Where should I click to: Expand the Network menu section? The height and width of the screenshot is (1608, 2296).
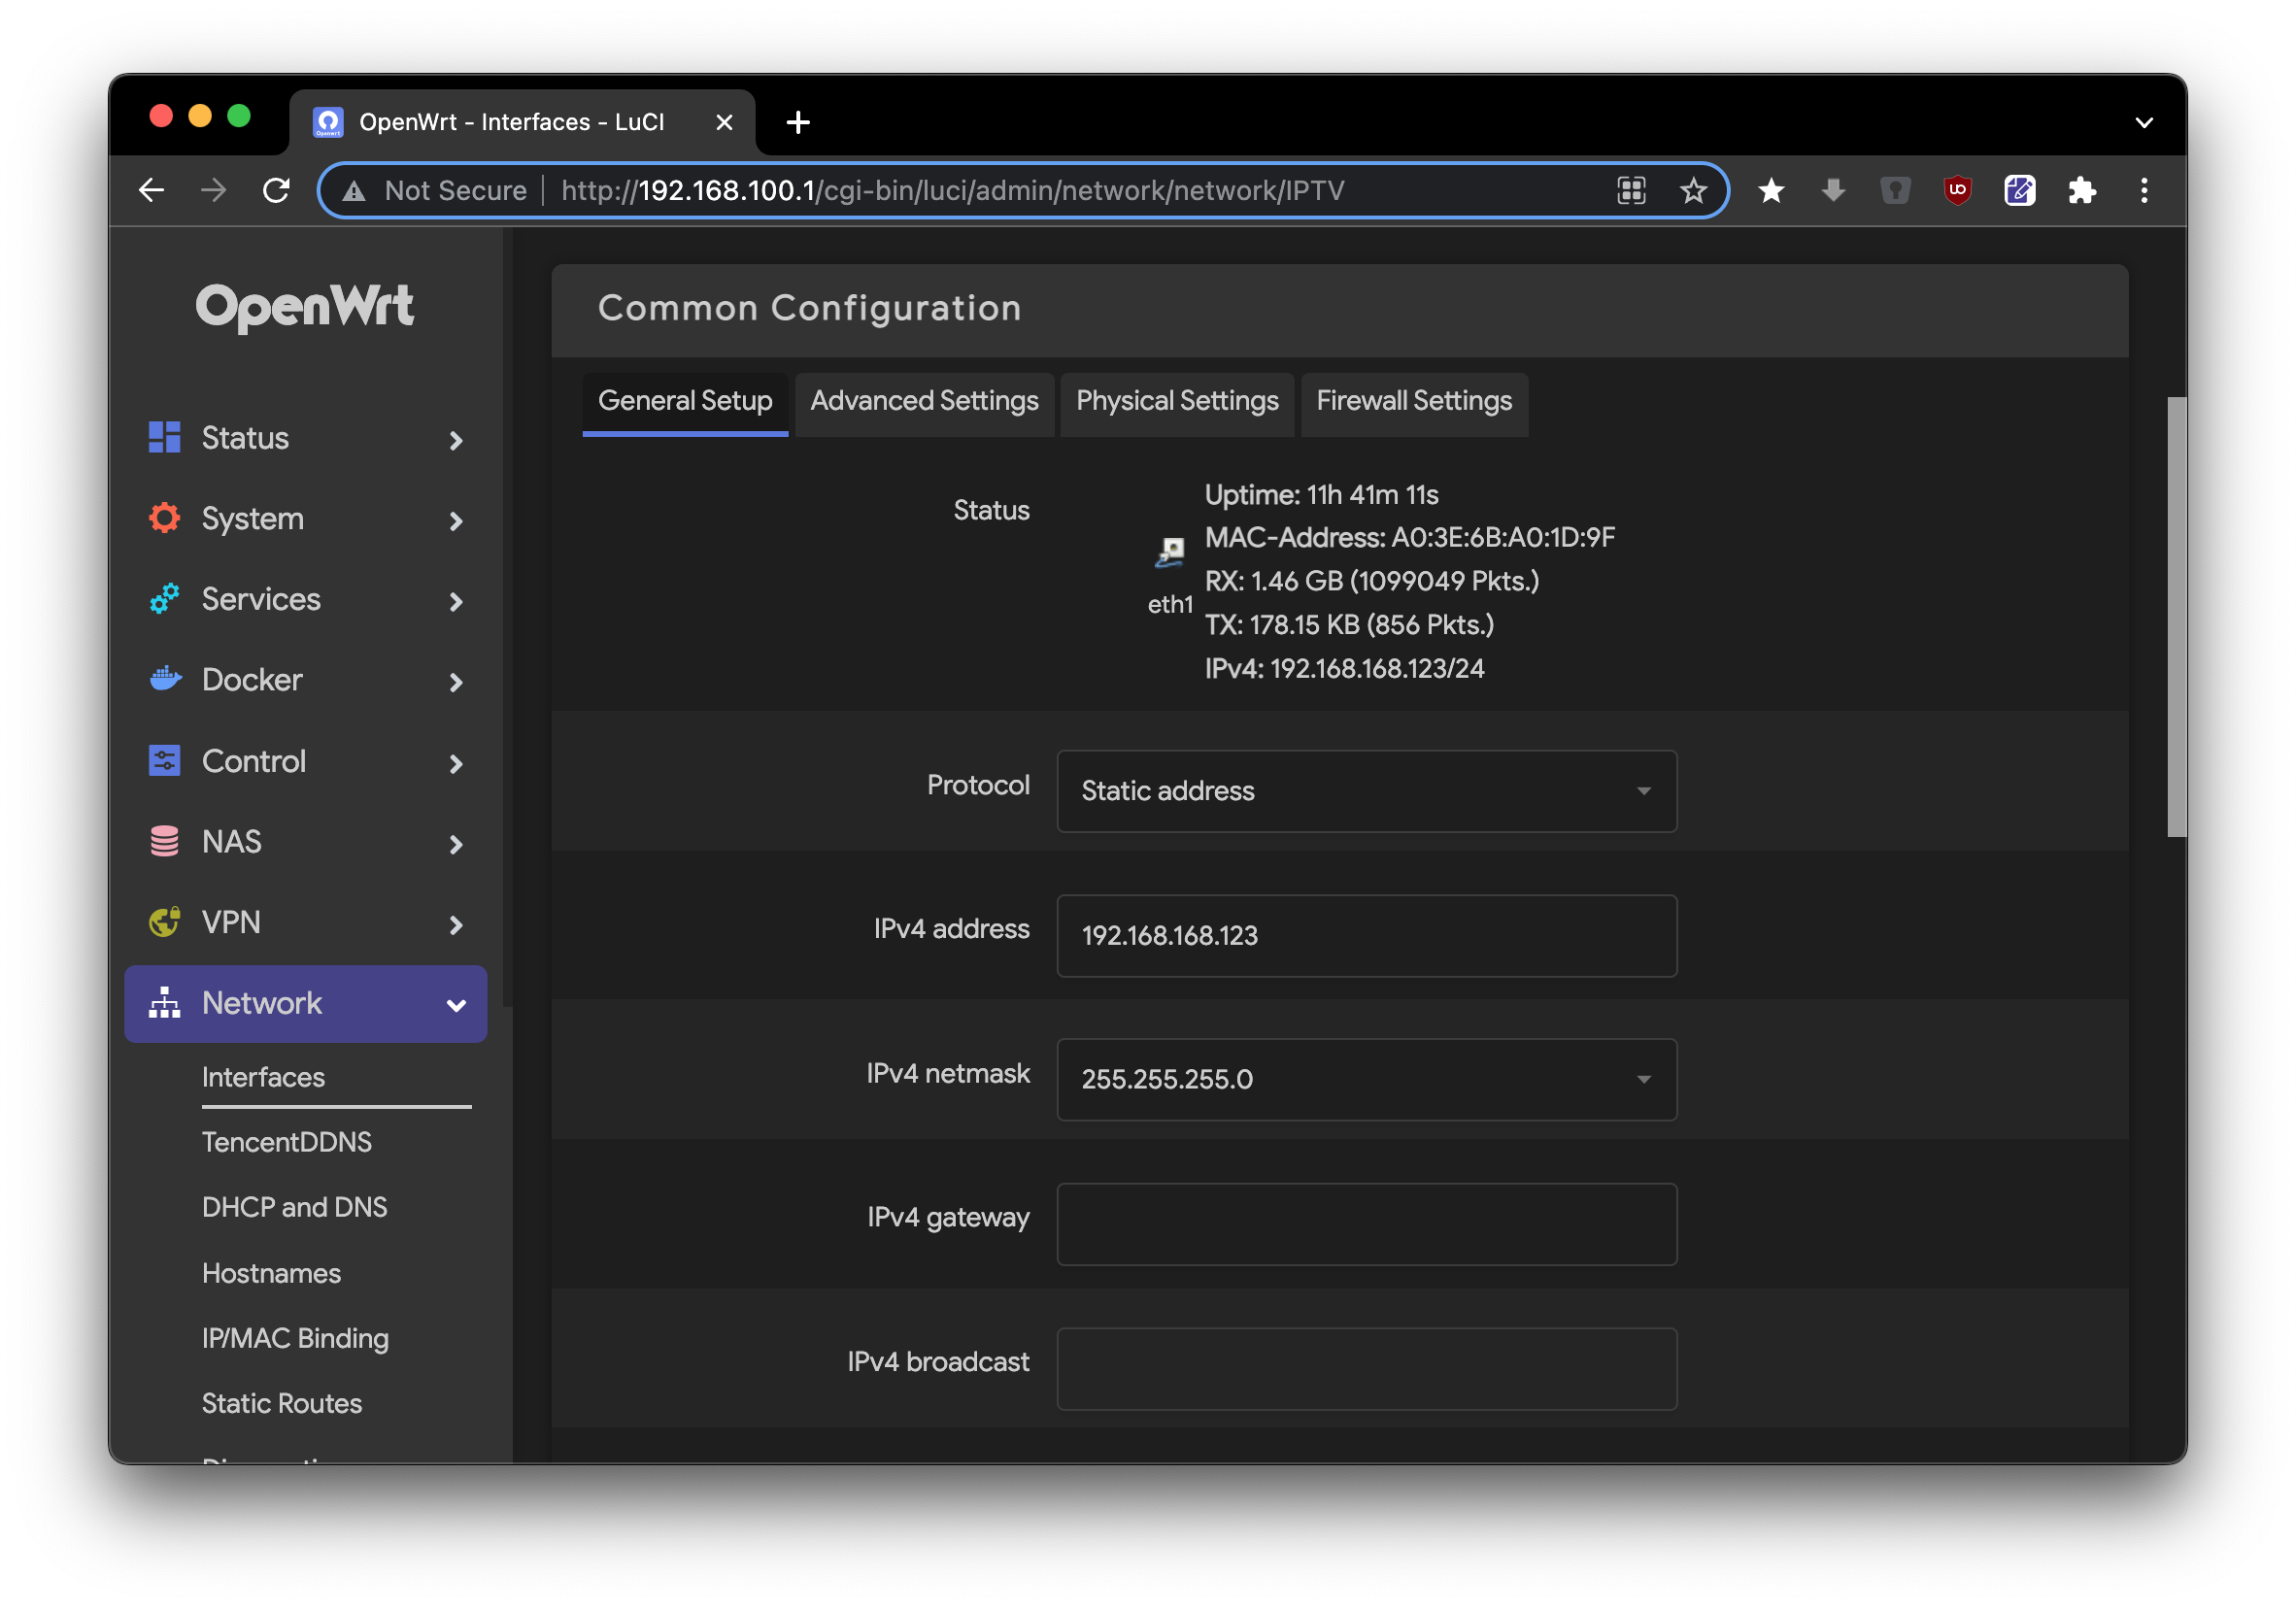click(305, 1003)
